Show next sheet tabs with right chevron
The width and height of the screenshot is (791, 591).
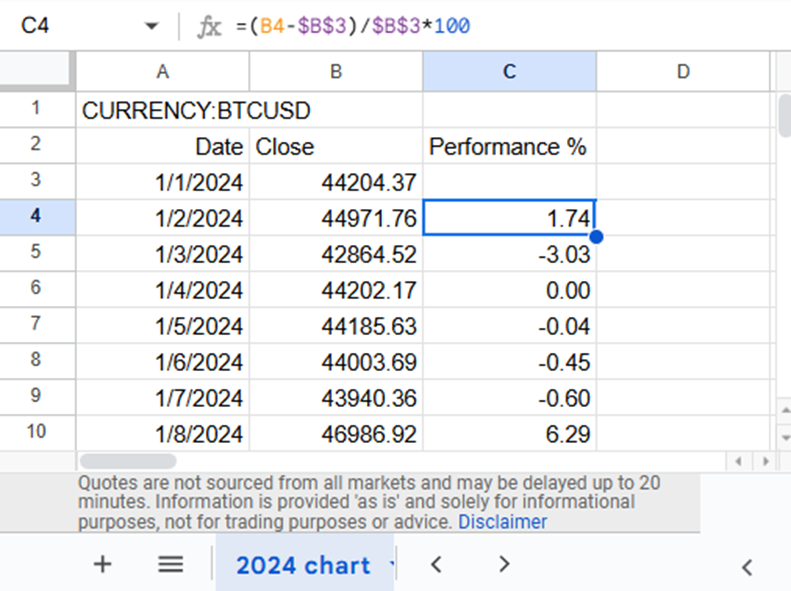pyautogui.click(x=504, y=564)
